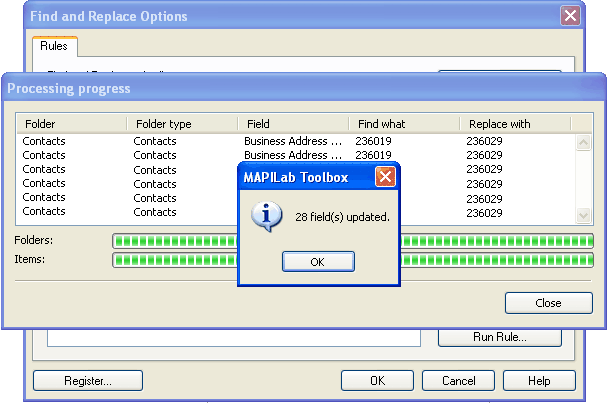Click the information icon in the message box
This screenshot has height=403, width=608.
coord(266,216)
